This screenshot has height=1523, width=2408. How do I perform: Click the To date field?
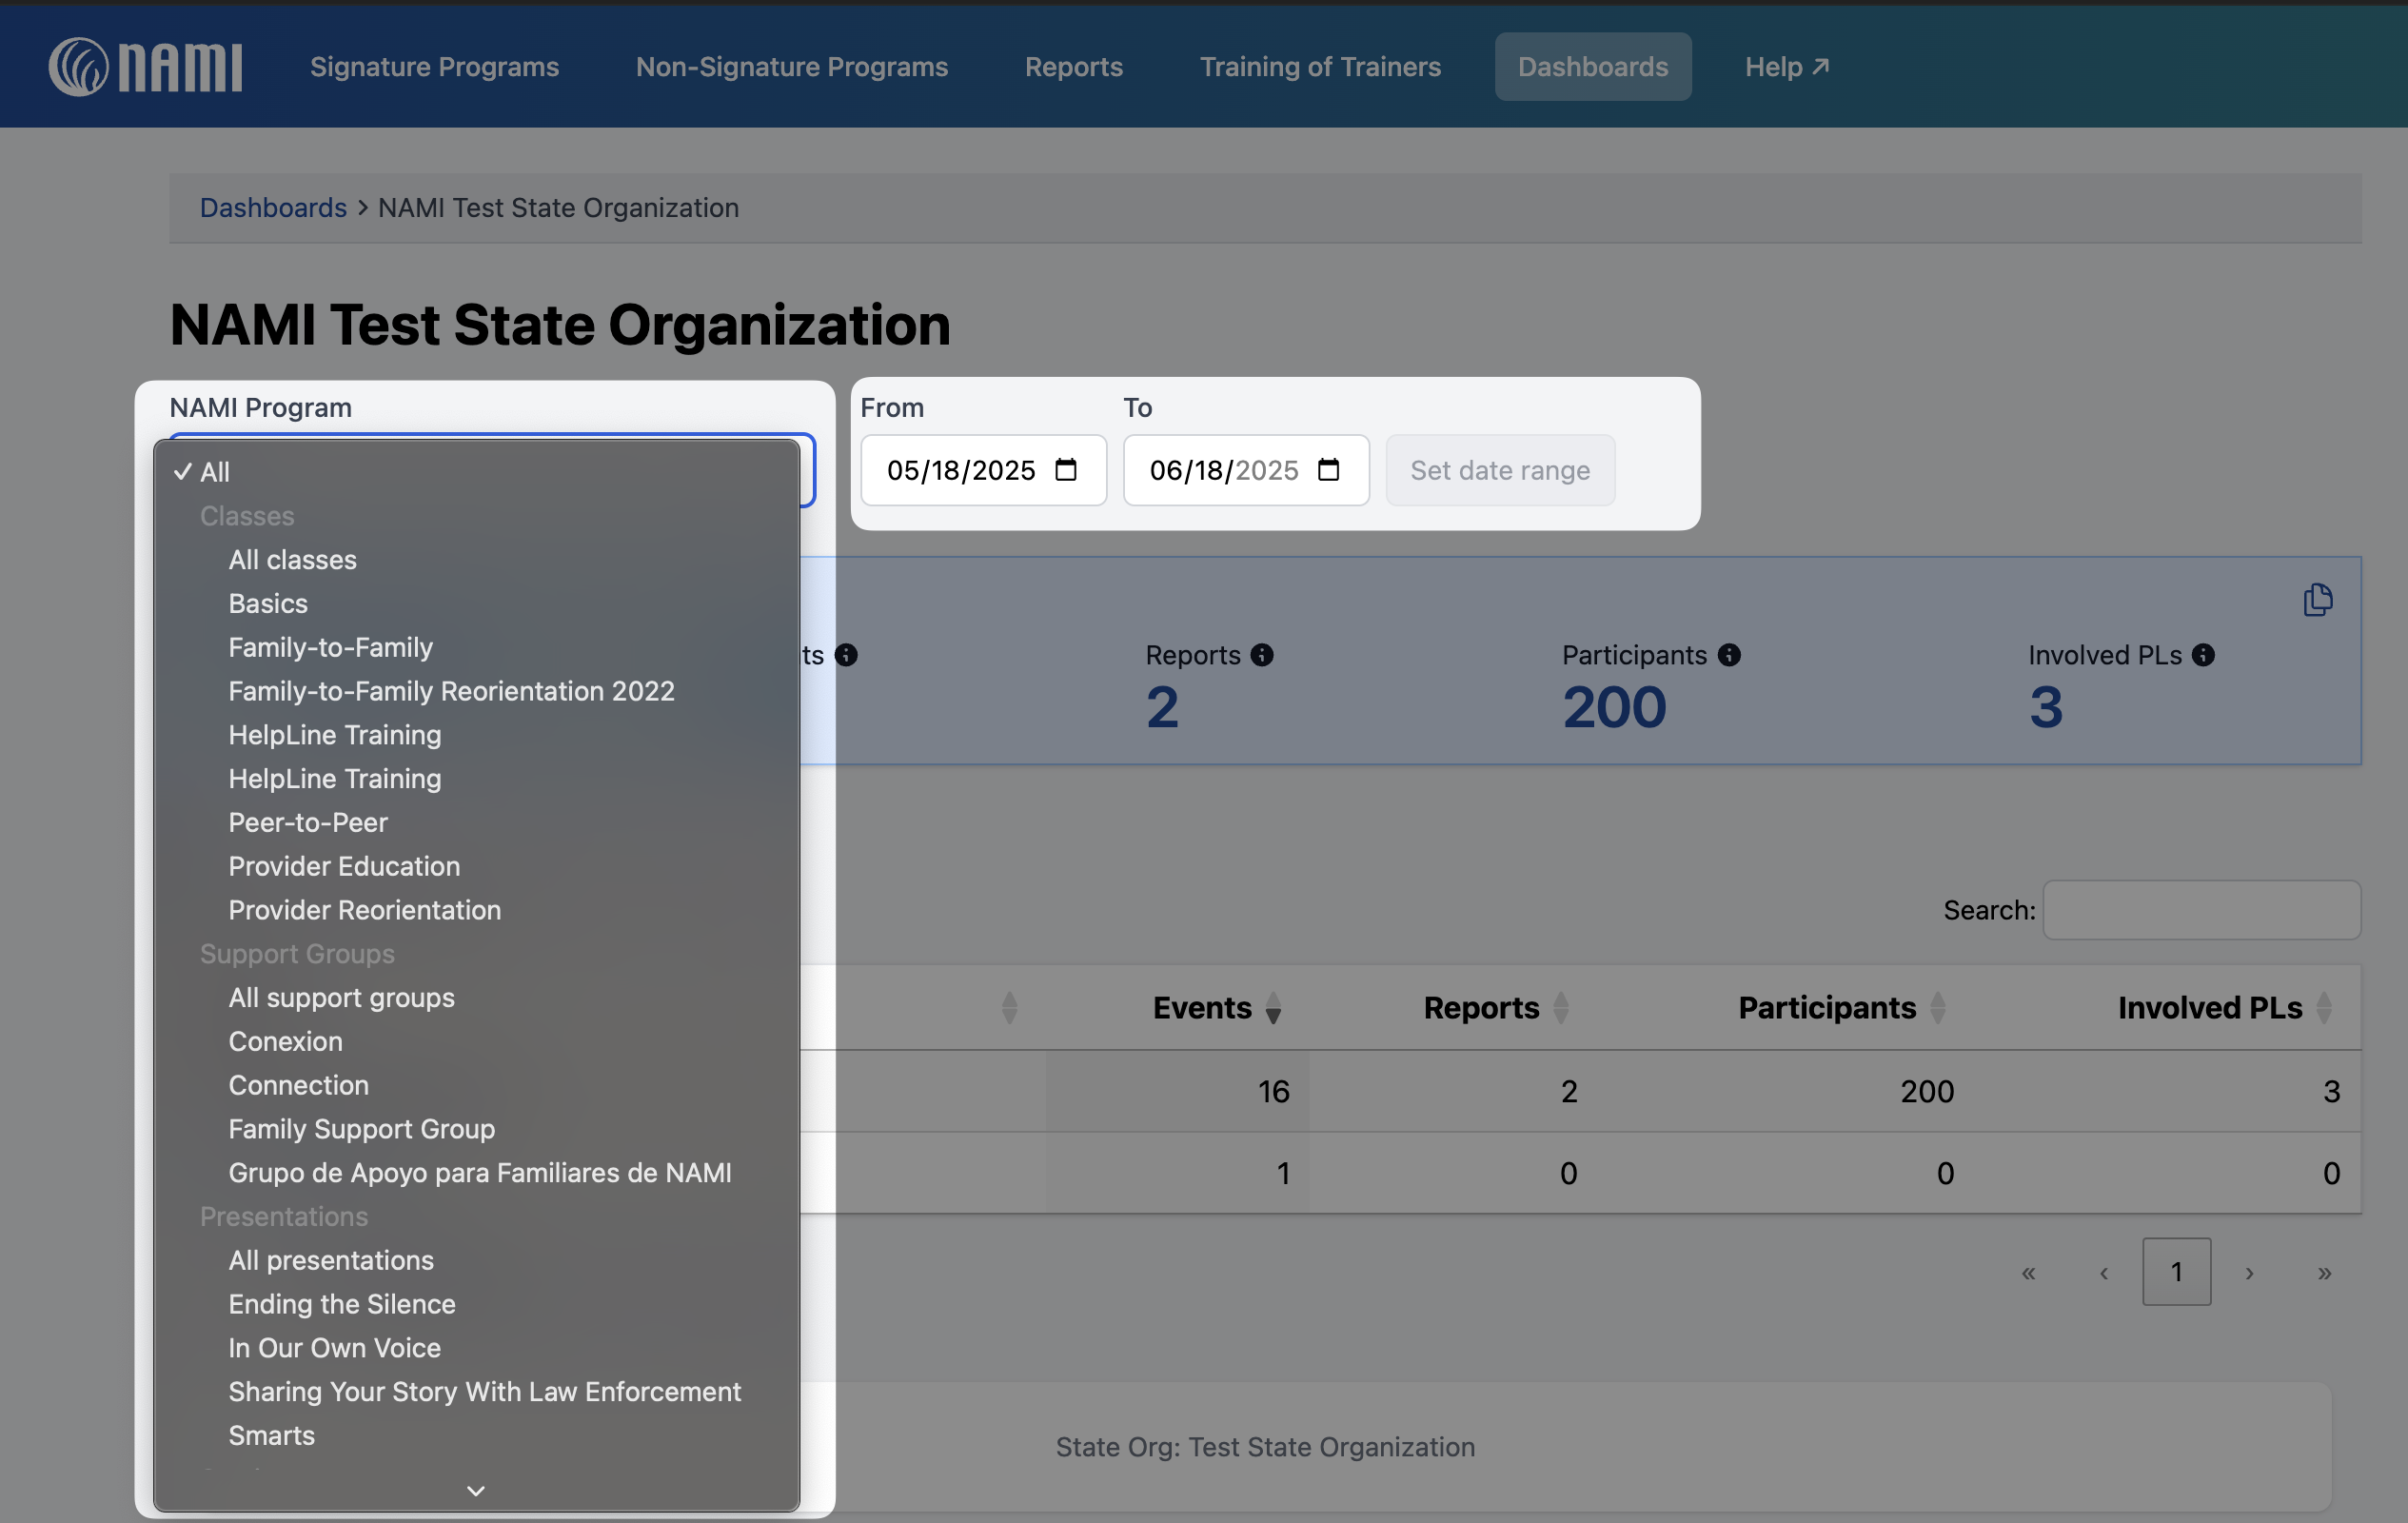tap(1246, 470)
